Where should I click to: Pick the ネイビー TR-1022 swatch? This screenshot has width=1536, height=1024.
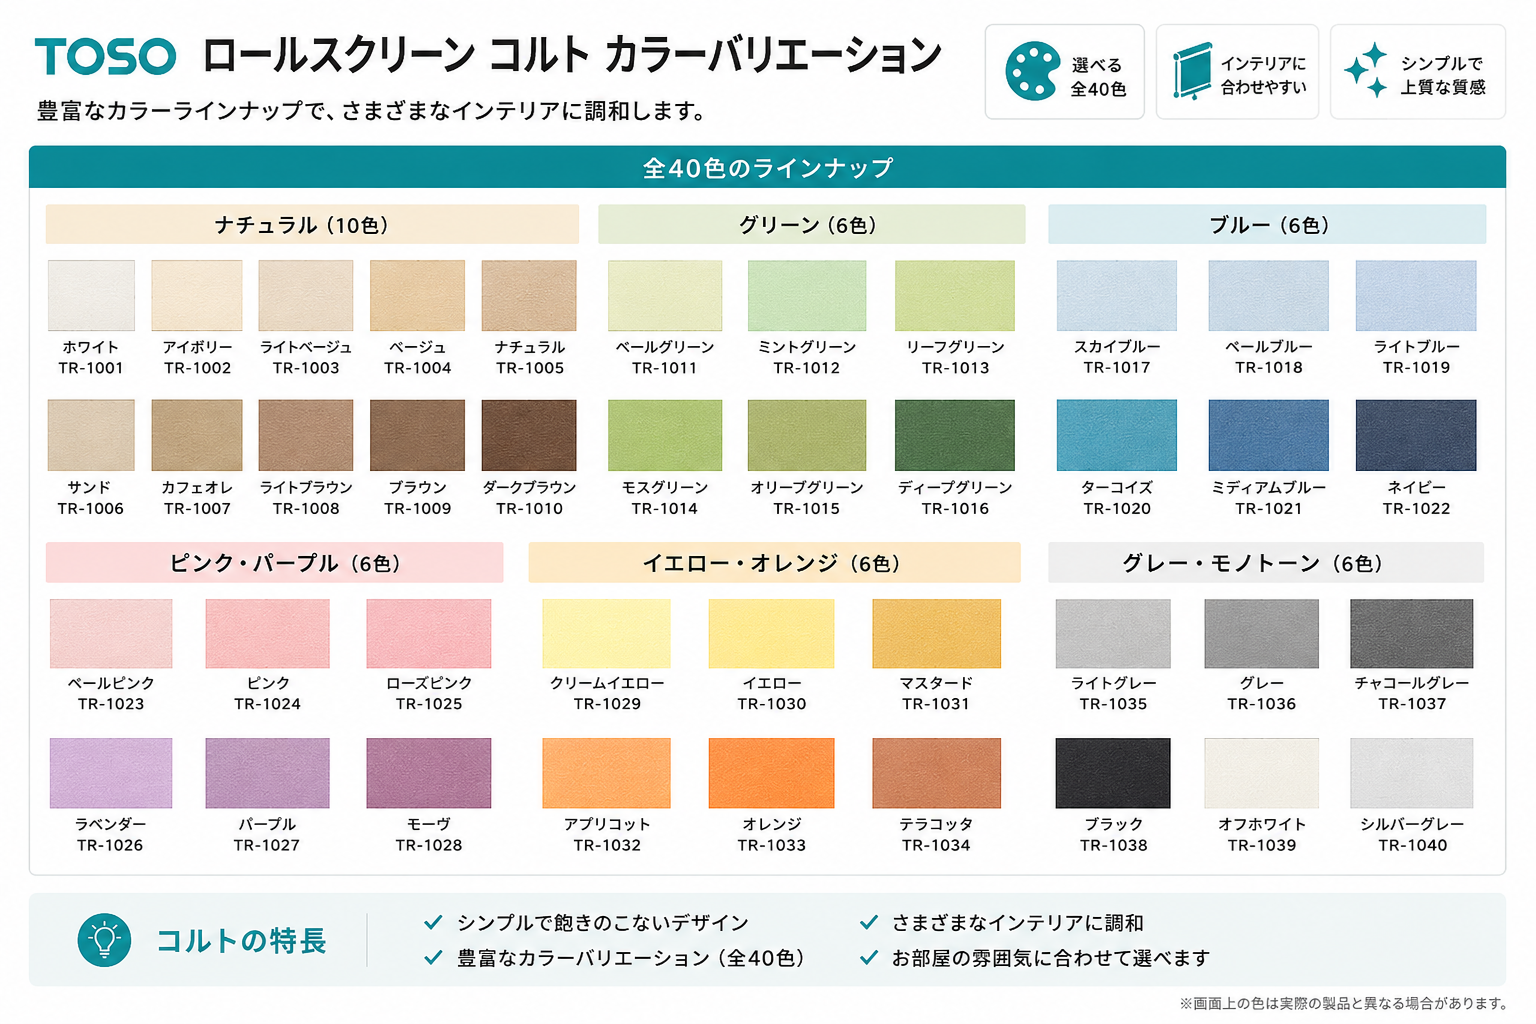[1416, 435]
